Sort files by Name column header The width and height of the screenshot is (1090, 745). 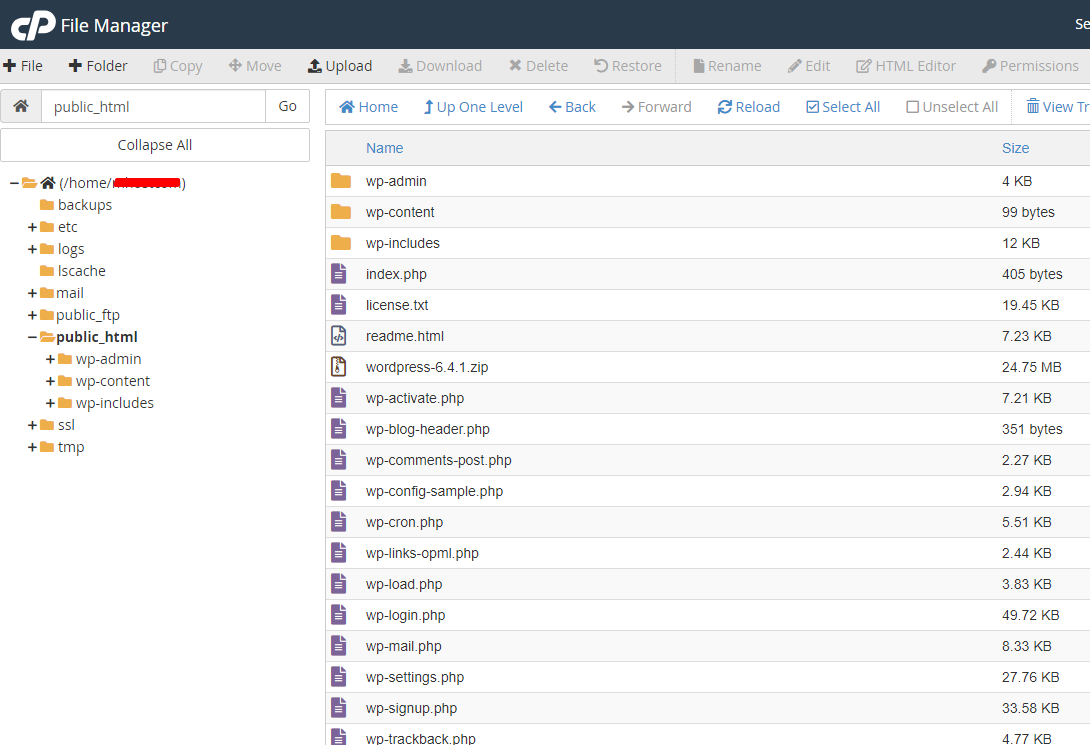point(384,148)
